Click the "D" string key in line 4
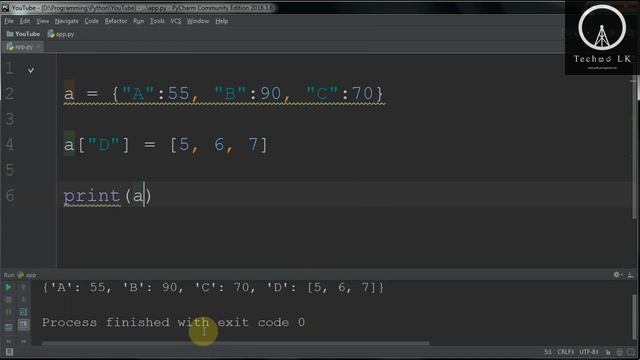This screenshot has width=640, height=360. coord(103,144)
